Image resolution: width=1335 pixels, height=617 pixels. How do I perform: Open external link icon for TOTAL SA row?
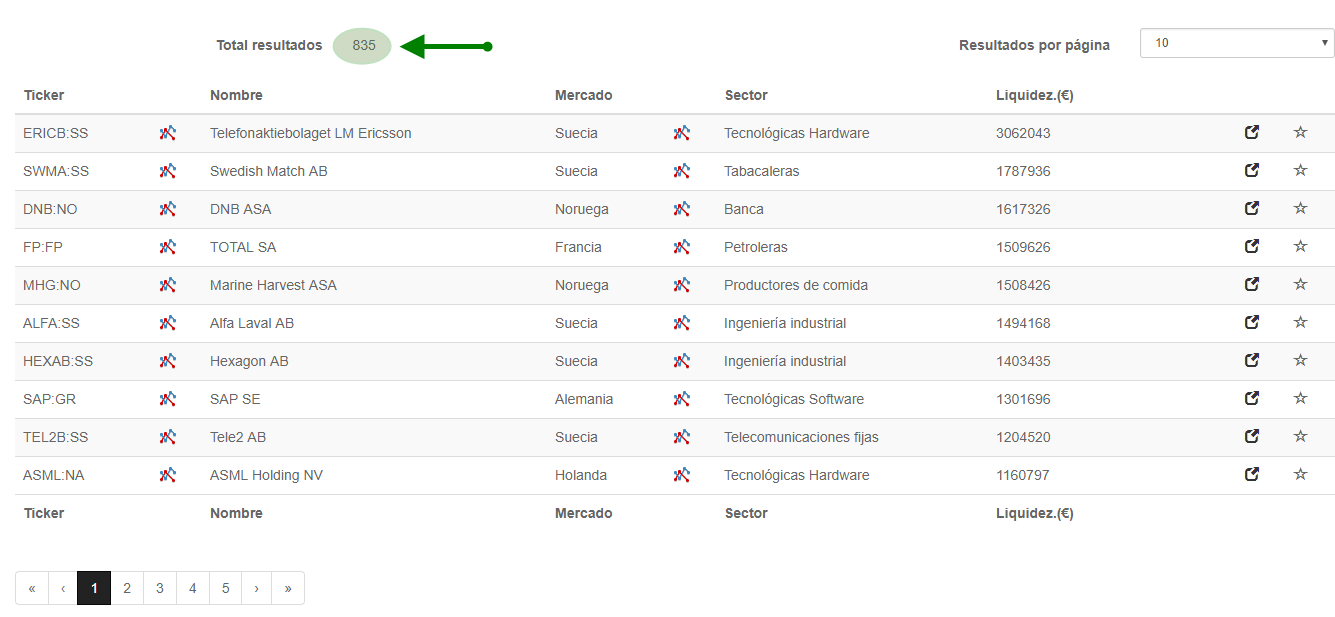(x=1252, y=246)
